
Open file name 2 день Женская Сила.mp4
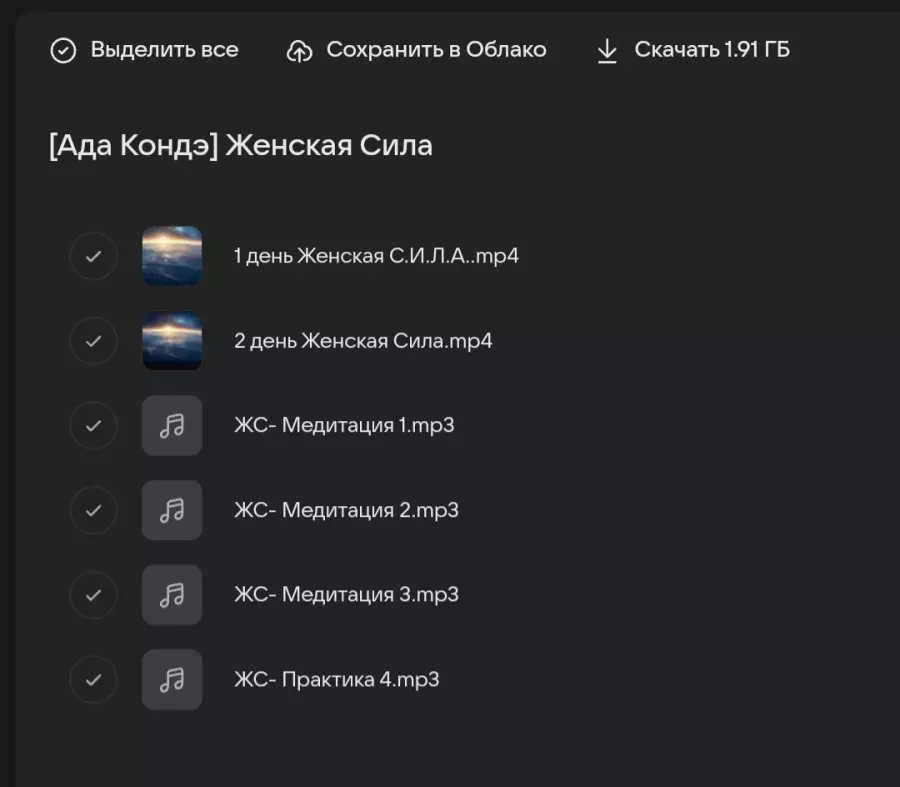click(x=363, y=341)
